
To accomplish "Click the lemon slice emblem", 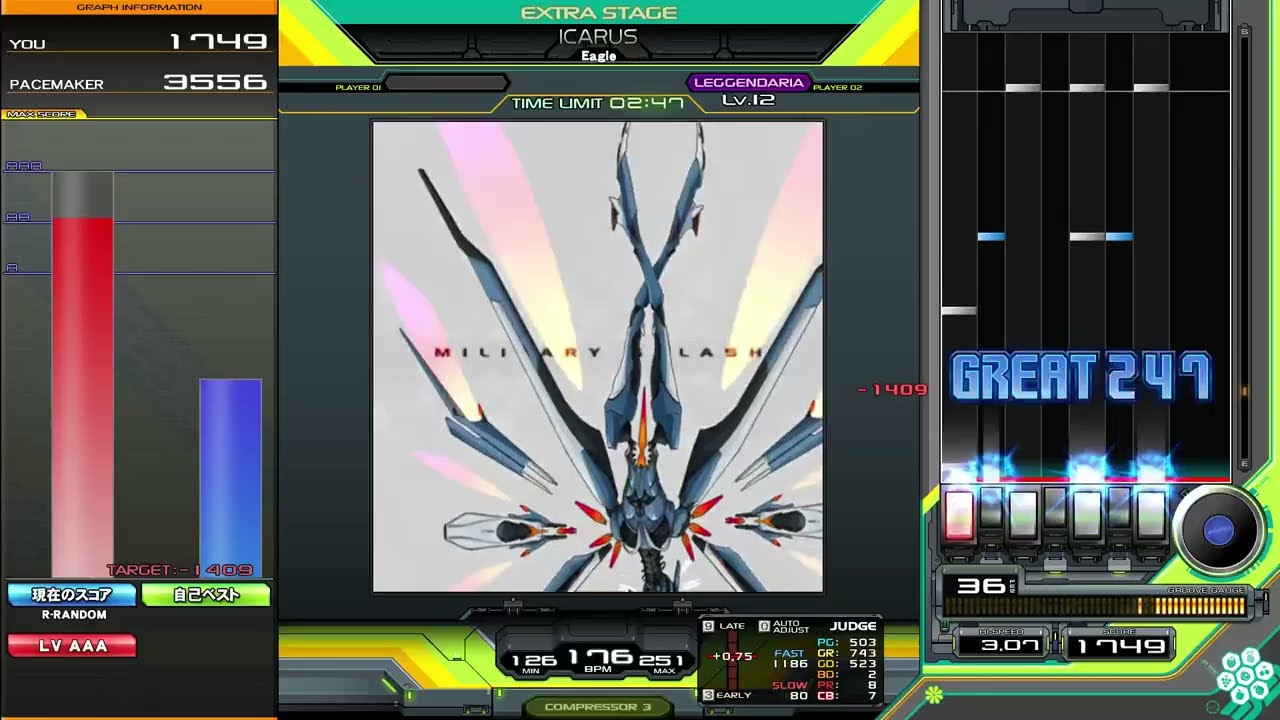I will [x=934, y=693].
